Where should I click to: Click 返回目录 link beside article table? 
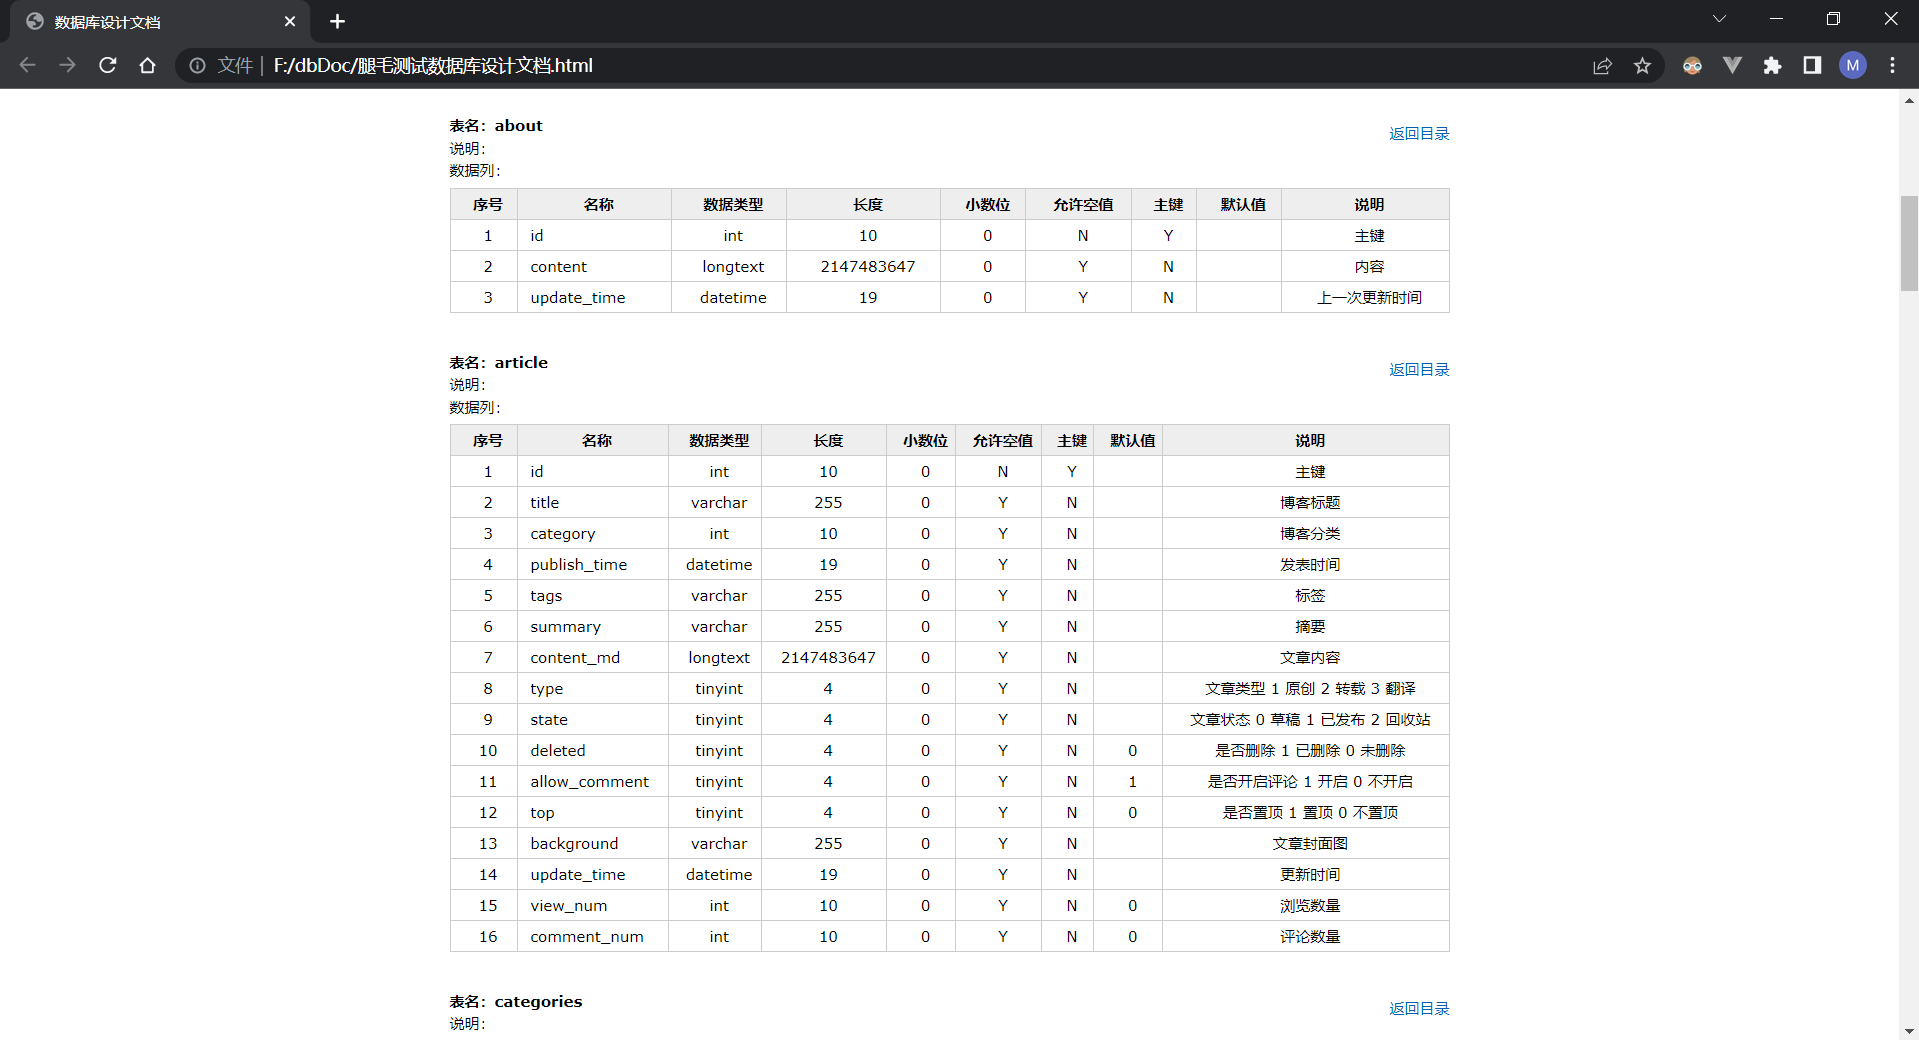coord(1419,369)
